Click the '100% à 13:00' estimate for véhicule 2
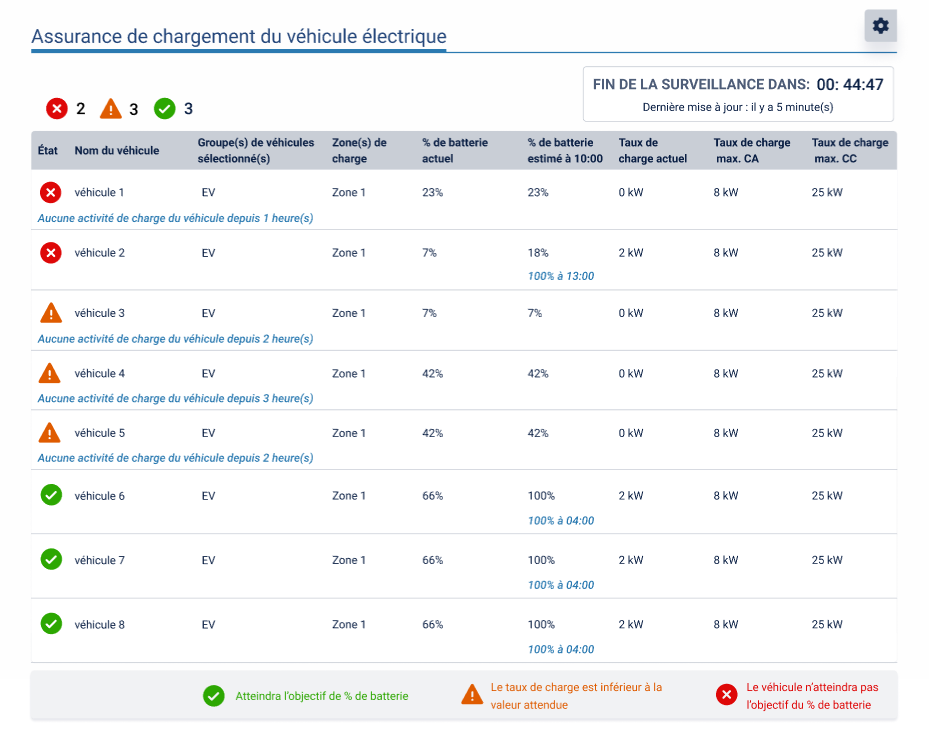 [561, 276]
